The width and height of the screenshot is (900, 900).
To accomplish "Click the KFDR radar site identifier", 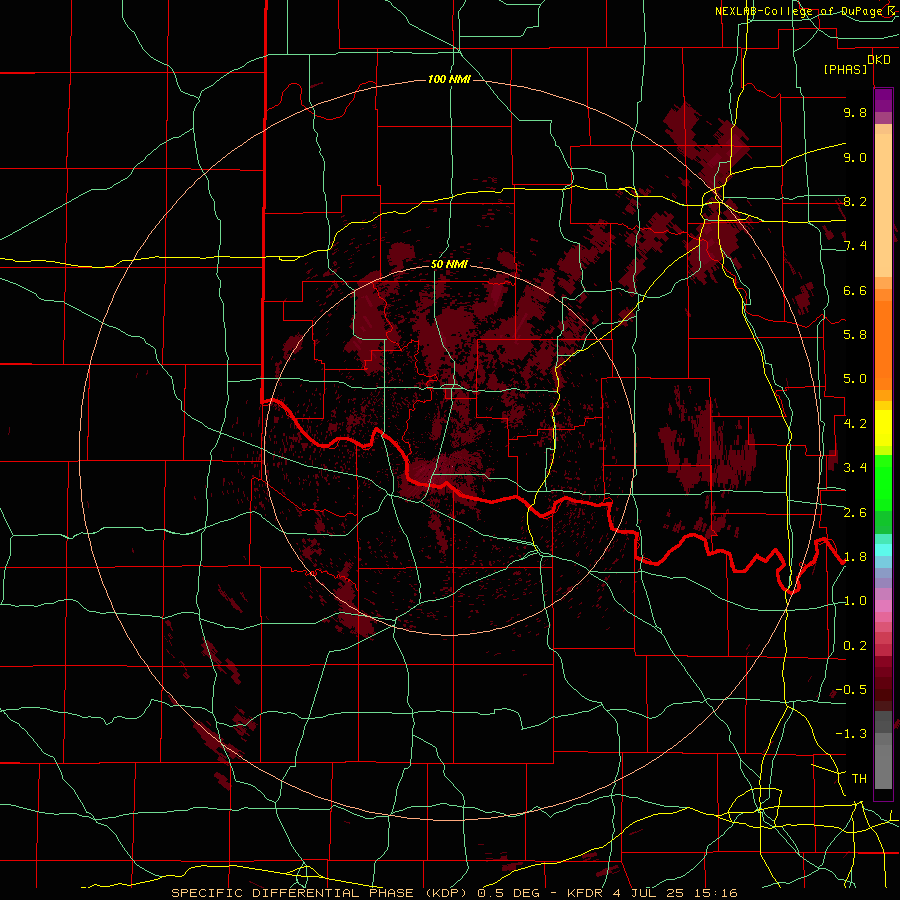I will [585, 893].
